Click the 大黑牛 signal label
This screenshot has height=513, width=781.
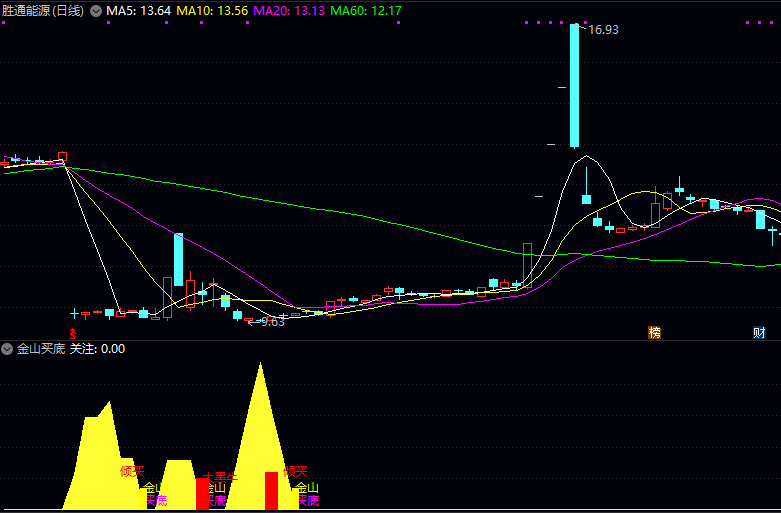[220, 476]
